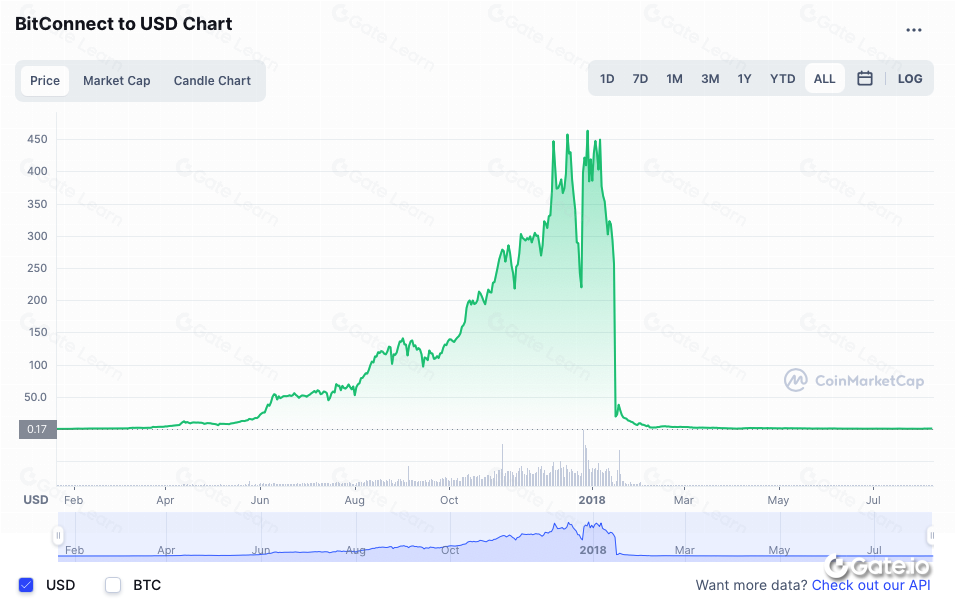Set time range to 7D

click(x=640, y=79)
